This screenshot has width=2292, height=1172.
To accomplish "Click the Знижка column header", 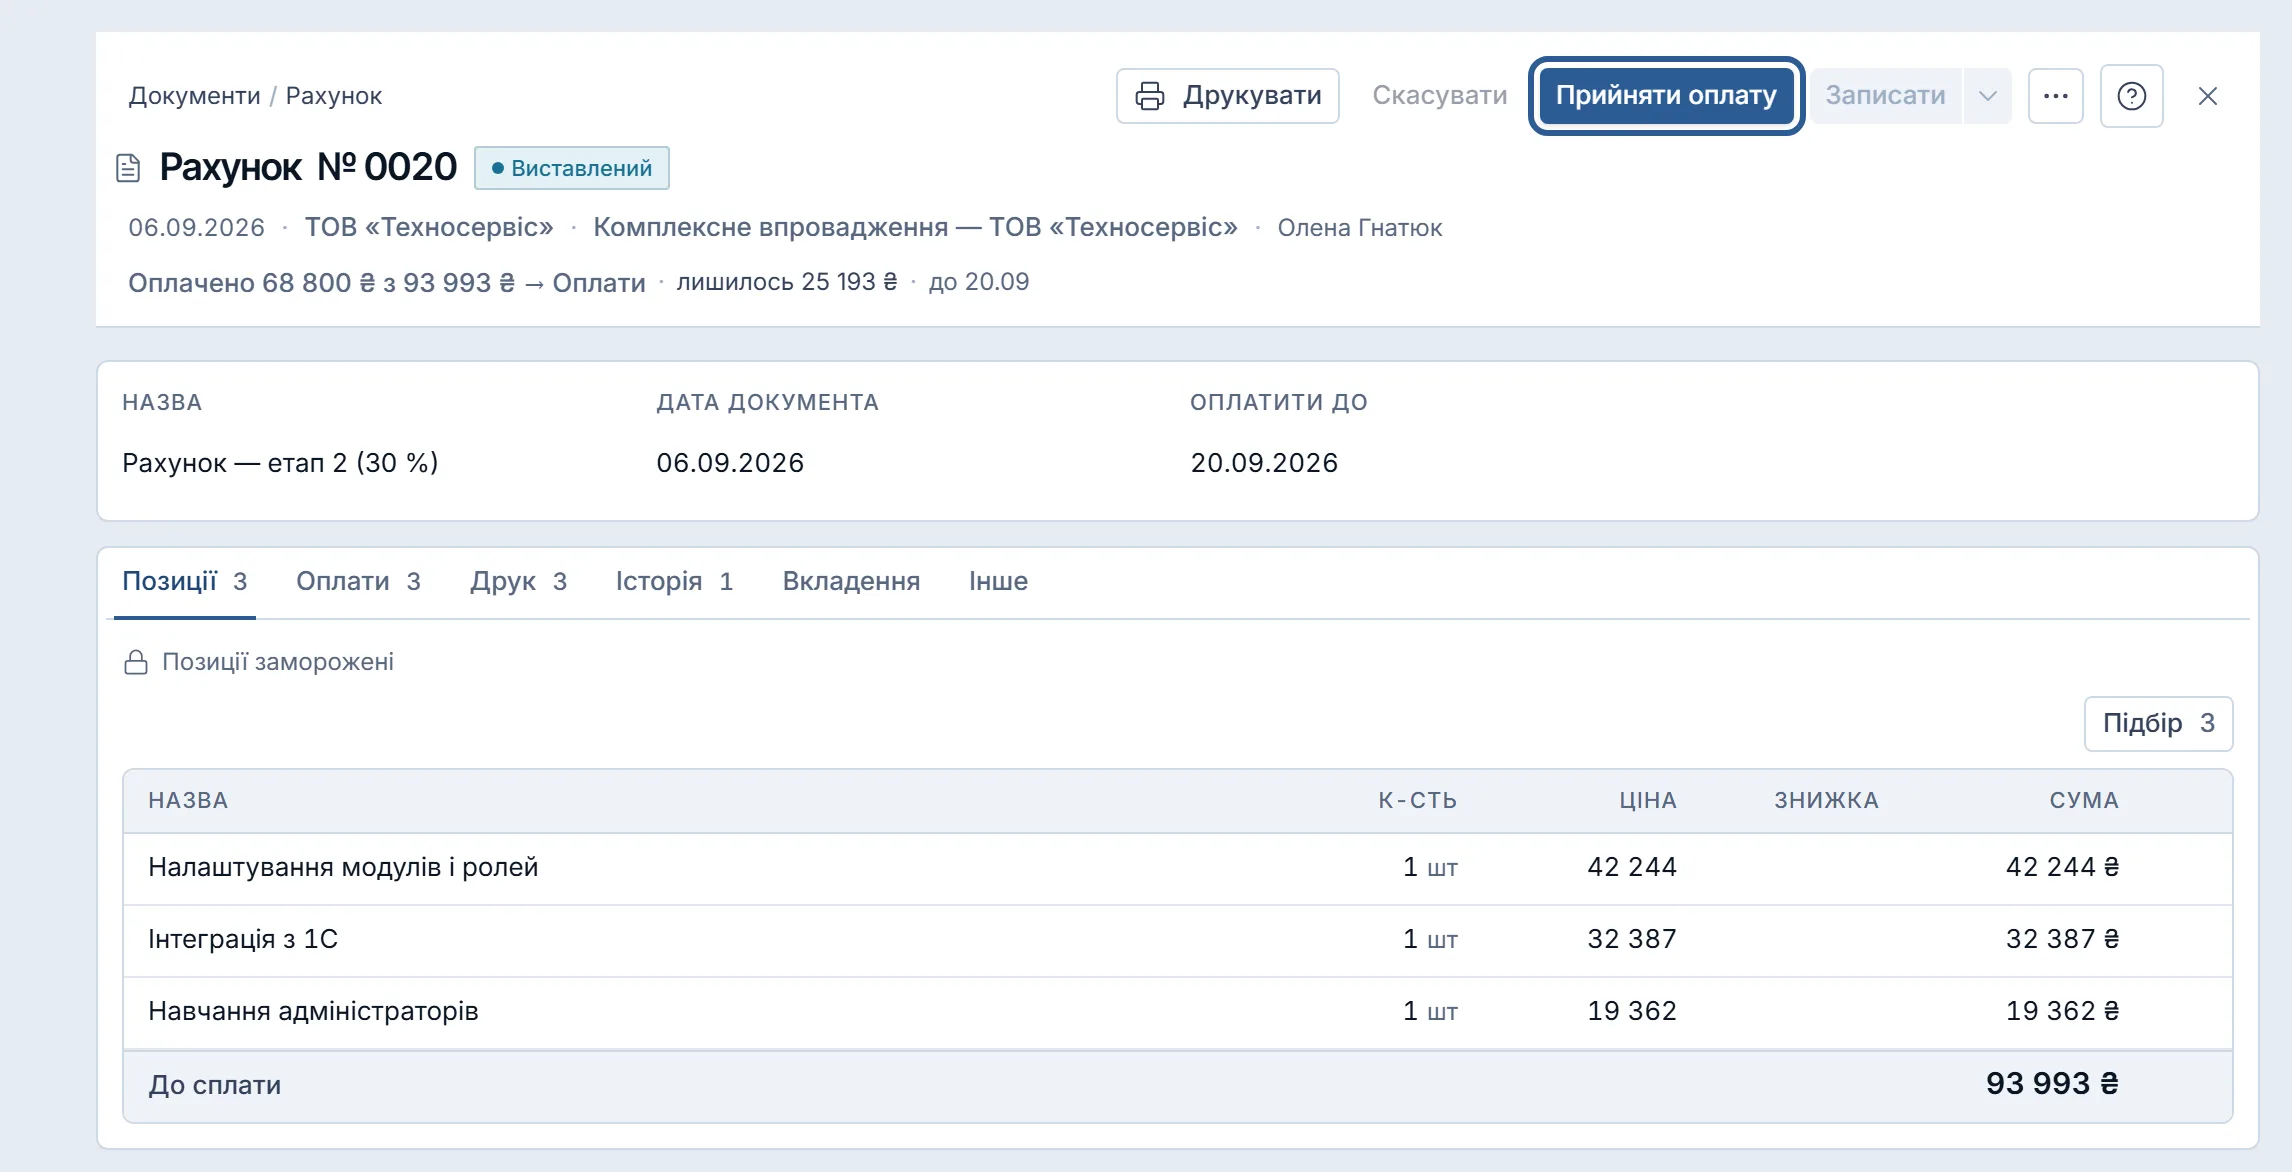I will point(1826,801).
